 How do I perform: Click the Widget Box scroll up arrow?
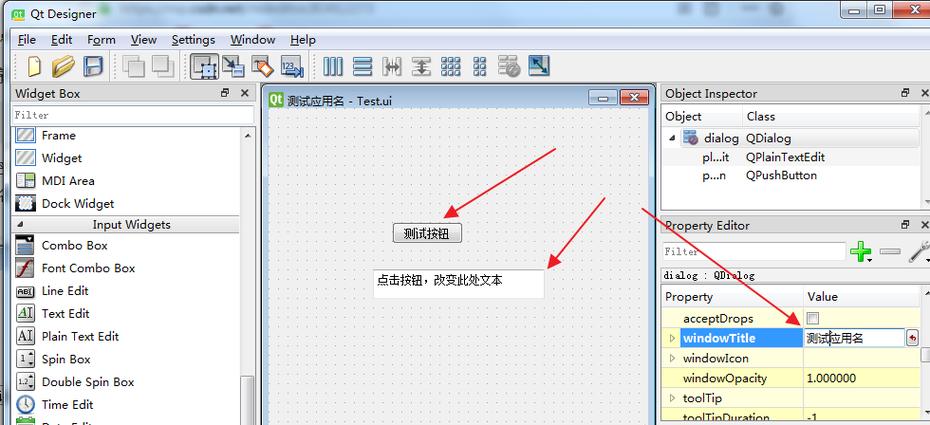pos(247,136)
